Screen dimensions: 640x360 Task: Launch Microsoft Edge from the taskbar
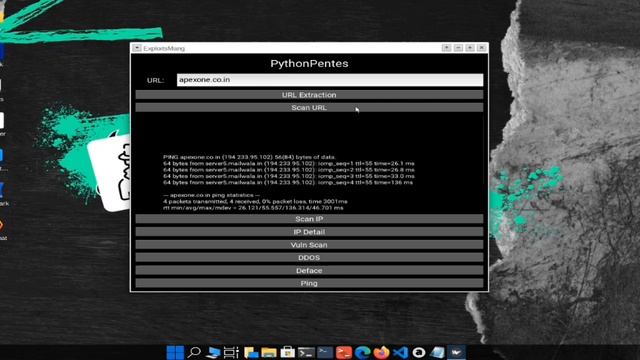pyautogui.click(x=362, y=352)
